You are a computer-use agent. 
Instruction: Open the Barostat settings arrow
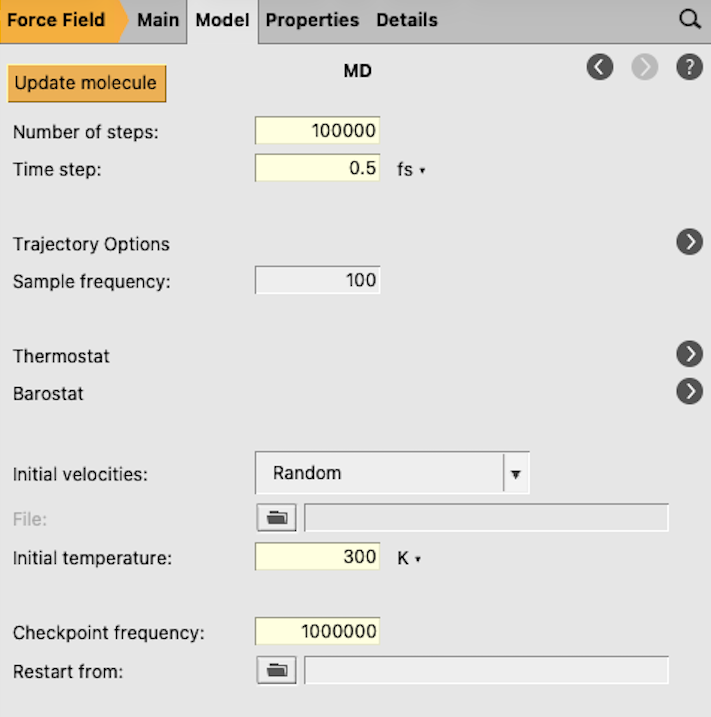(689, 391)
